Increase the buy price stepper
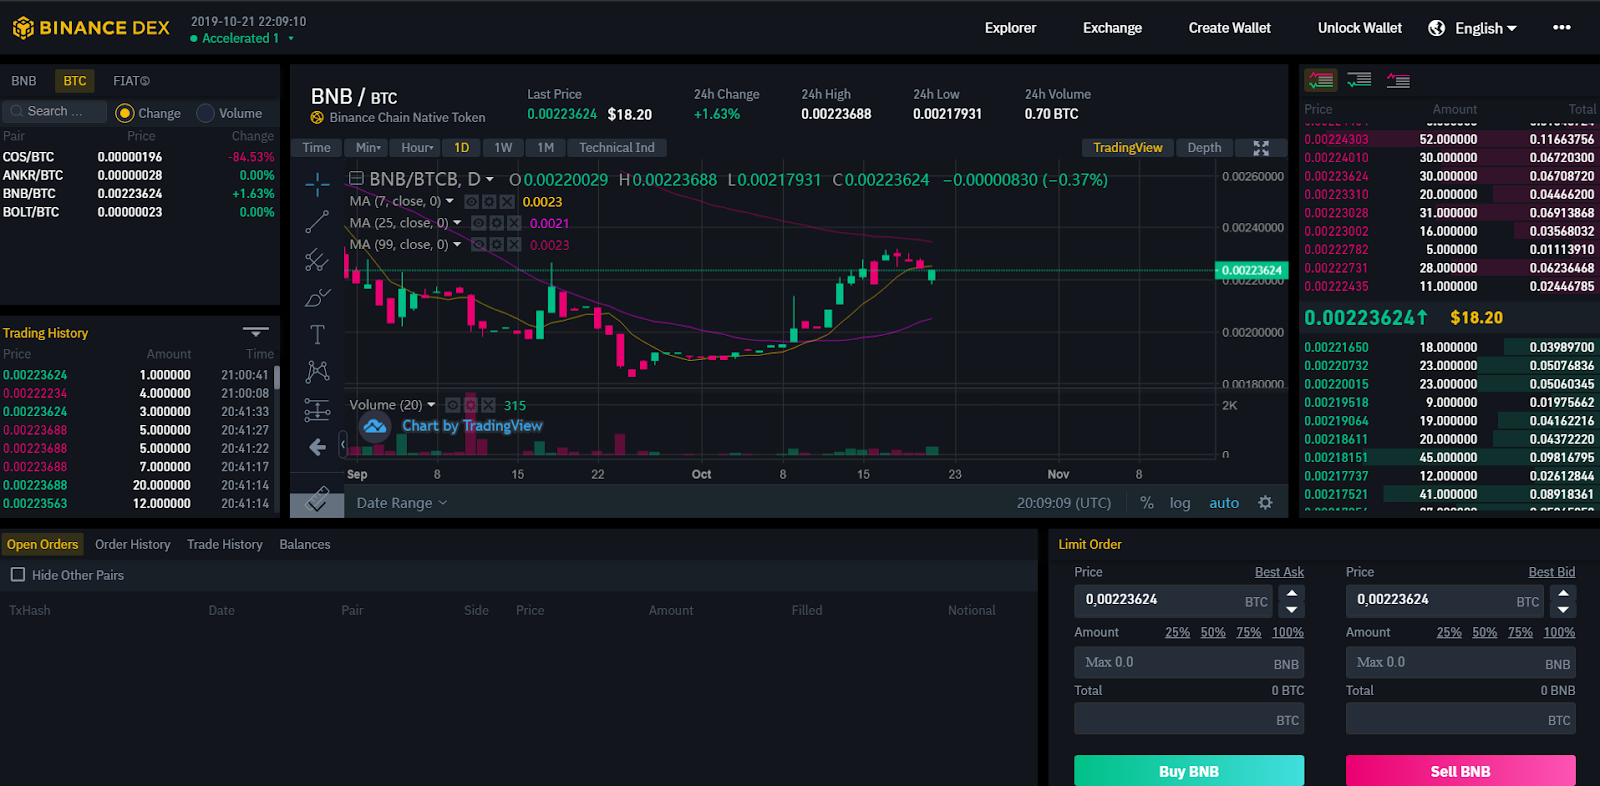 (x=1292, y=593)
